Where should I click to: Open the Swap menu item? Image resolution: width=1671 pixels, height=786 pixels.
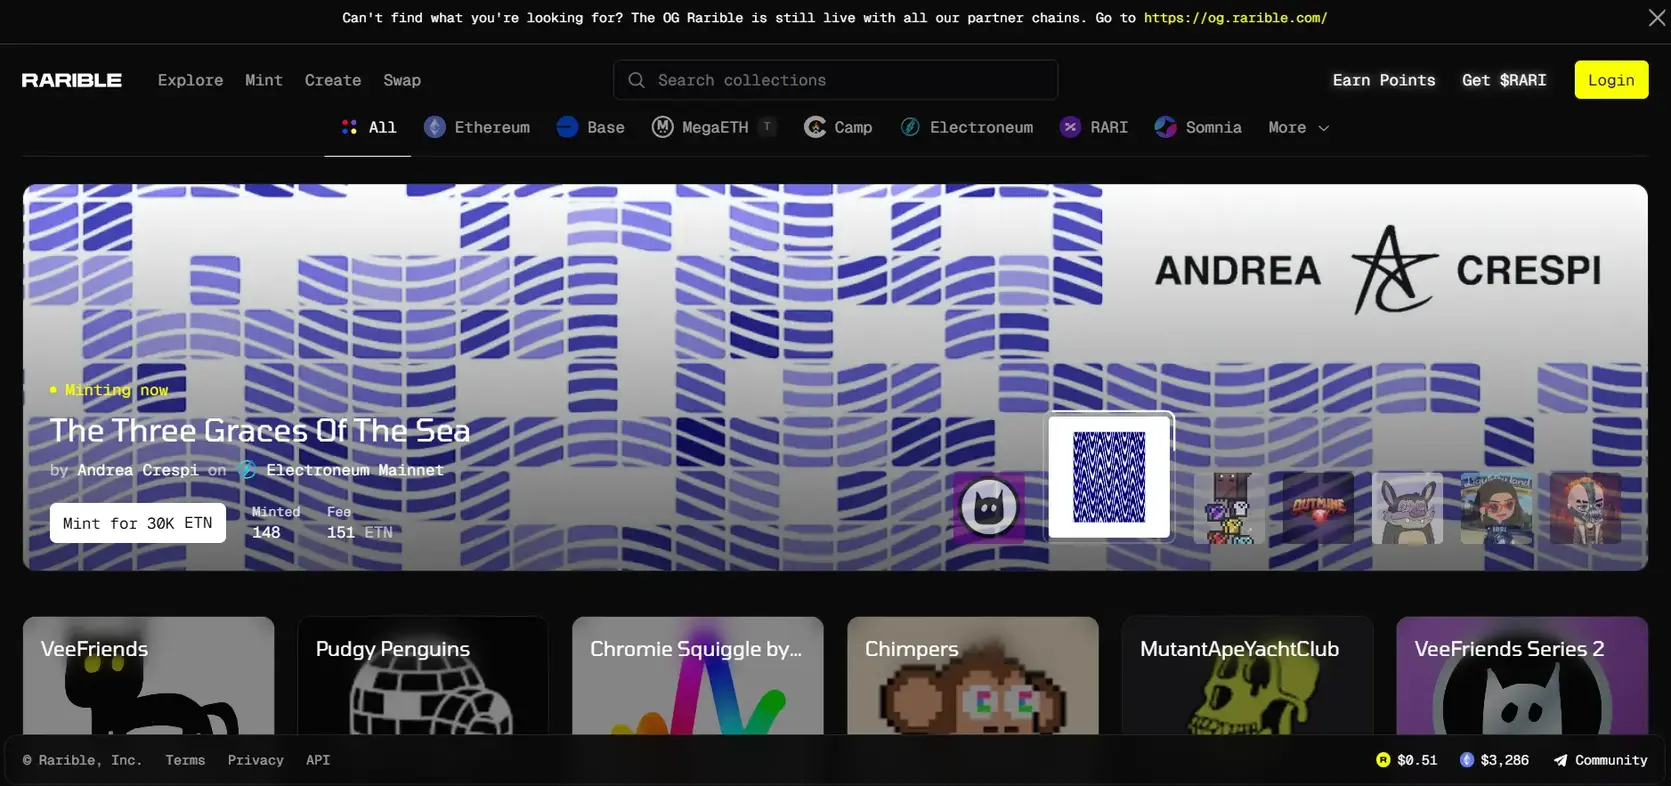tap(402, 80)
